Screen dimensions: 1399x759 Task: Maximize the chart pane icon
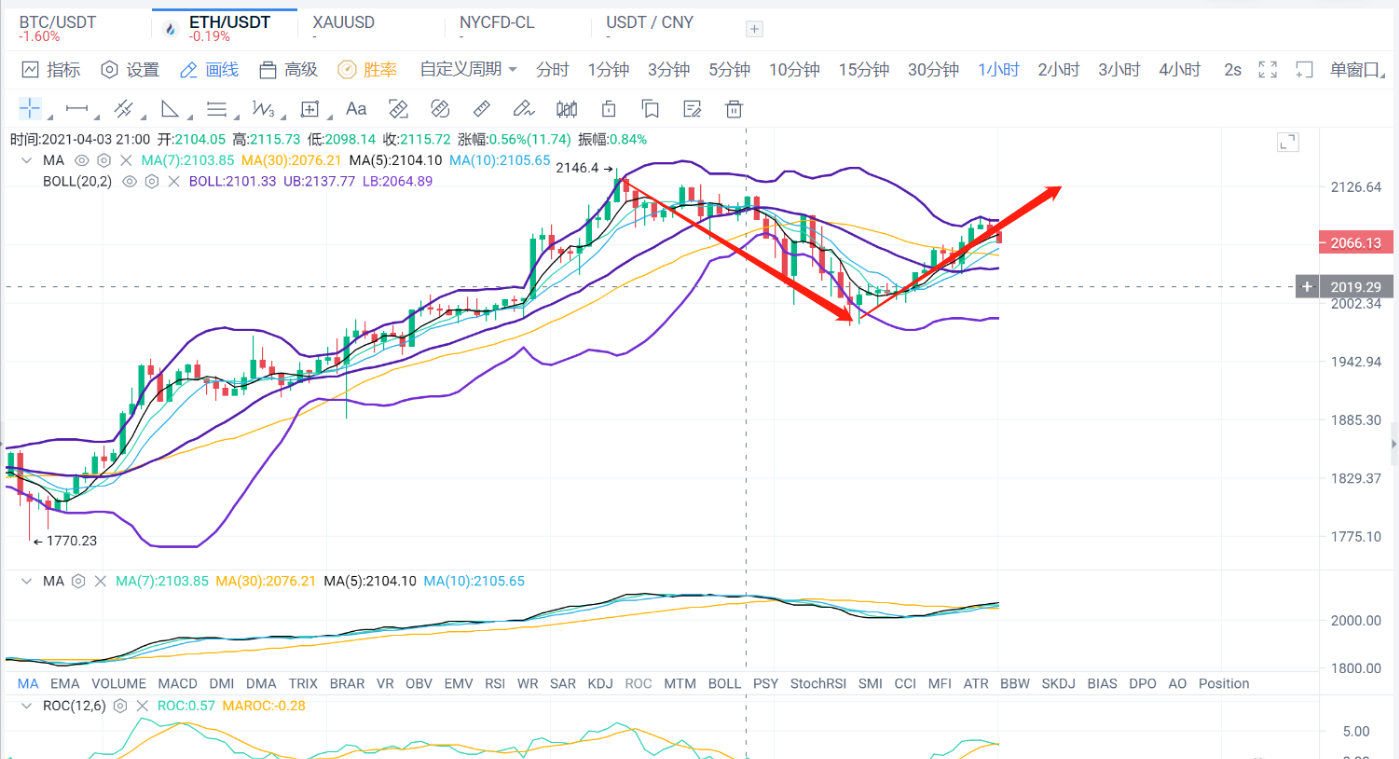click(x=1288, y=143)
